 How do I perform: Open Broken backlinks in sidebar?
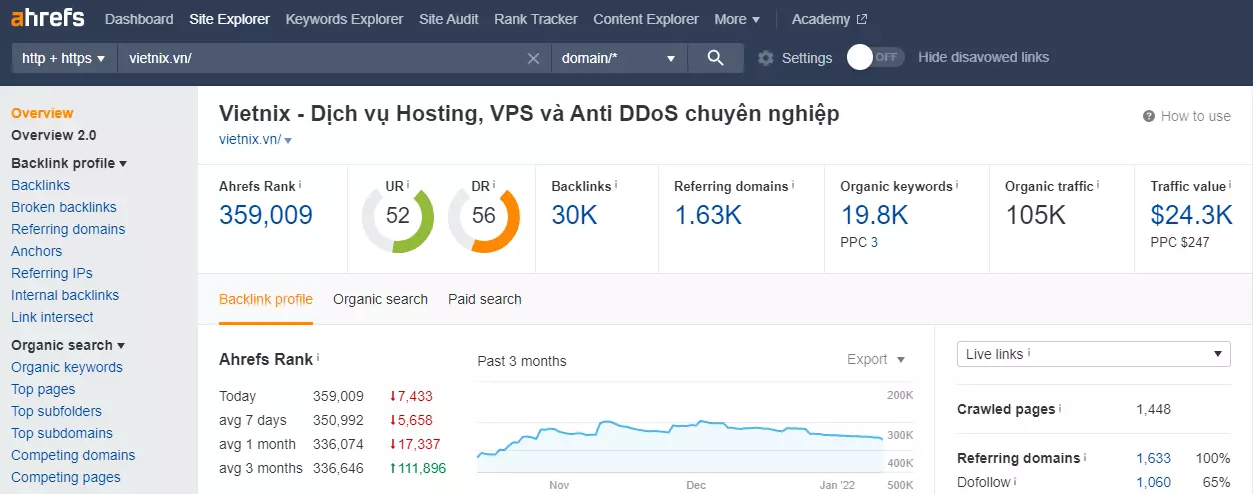(64, 207)
